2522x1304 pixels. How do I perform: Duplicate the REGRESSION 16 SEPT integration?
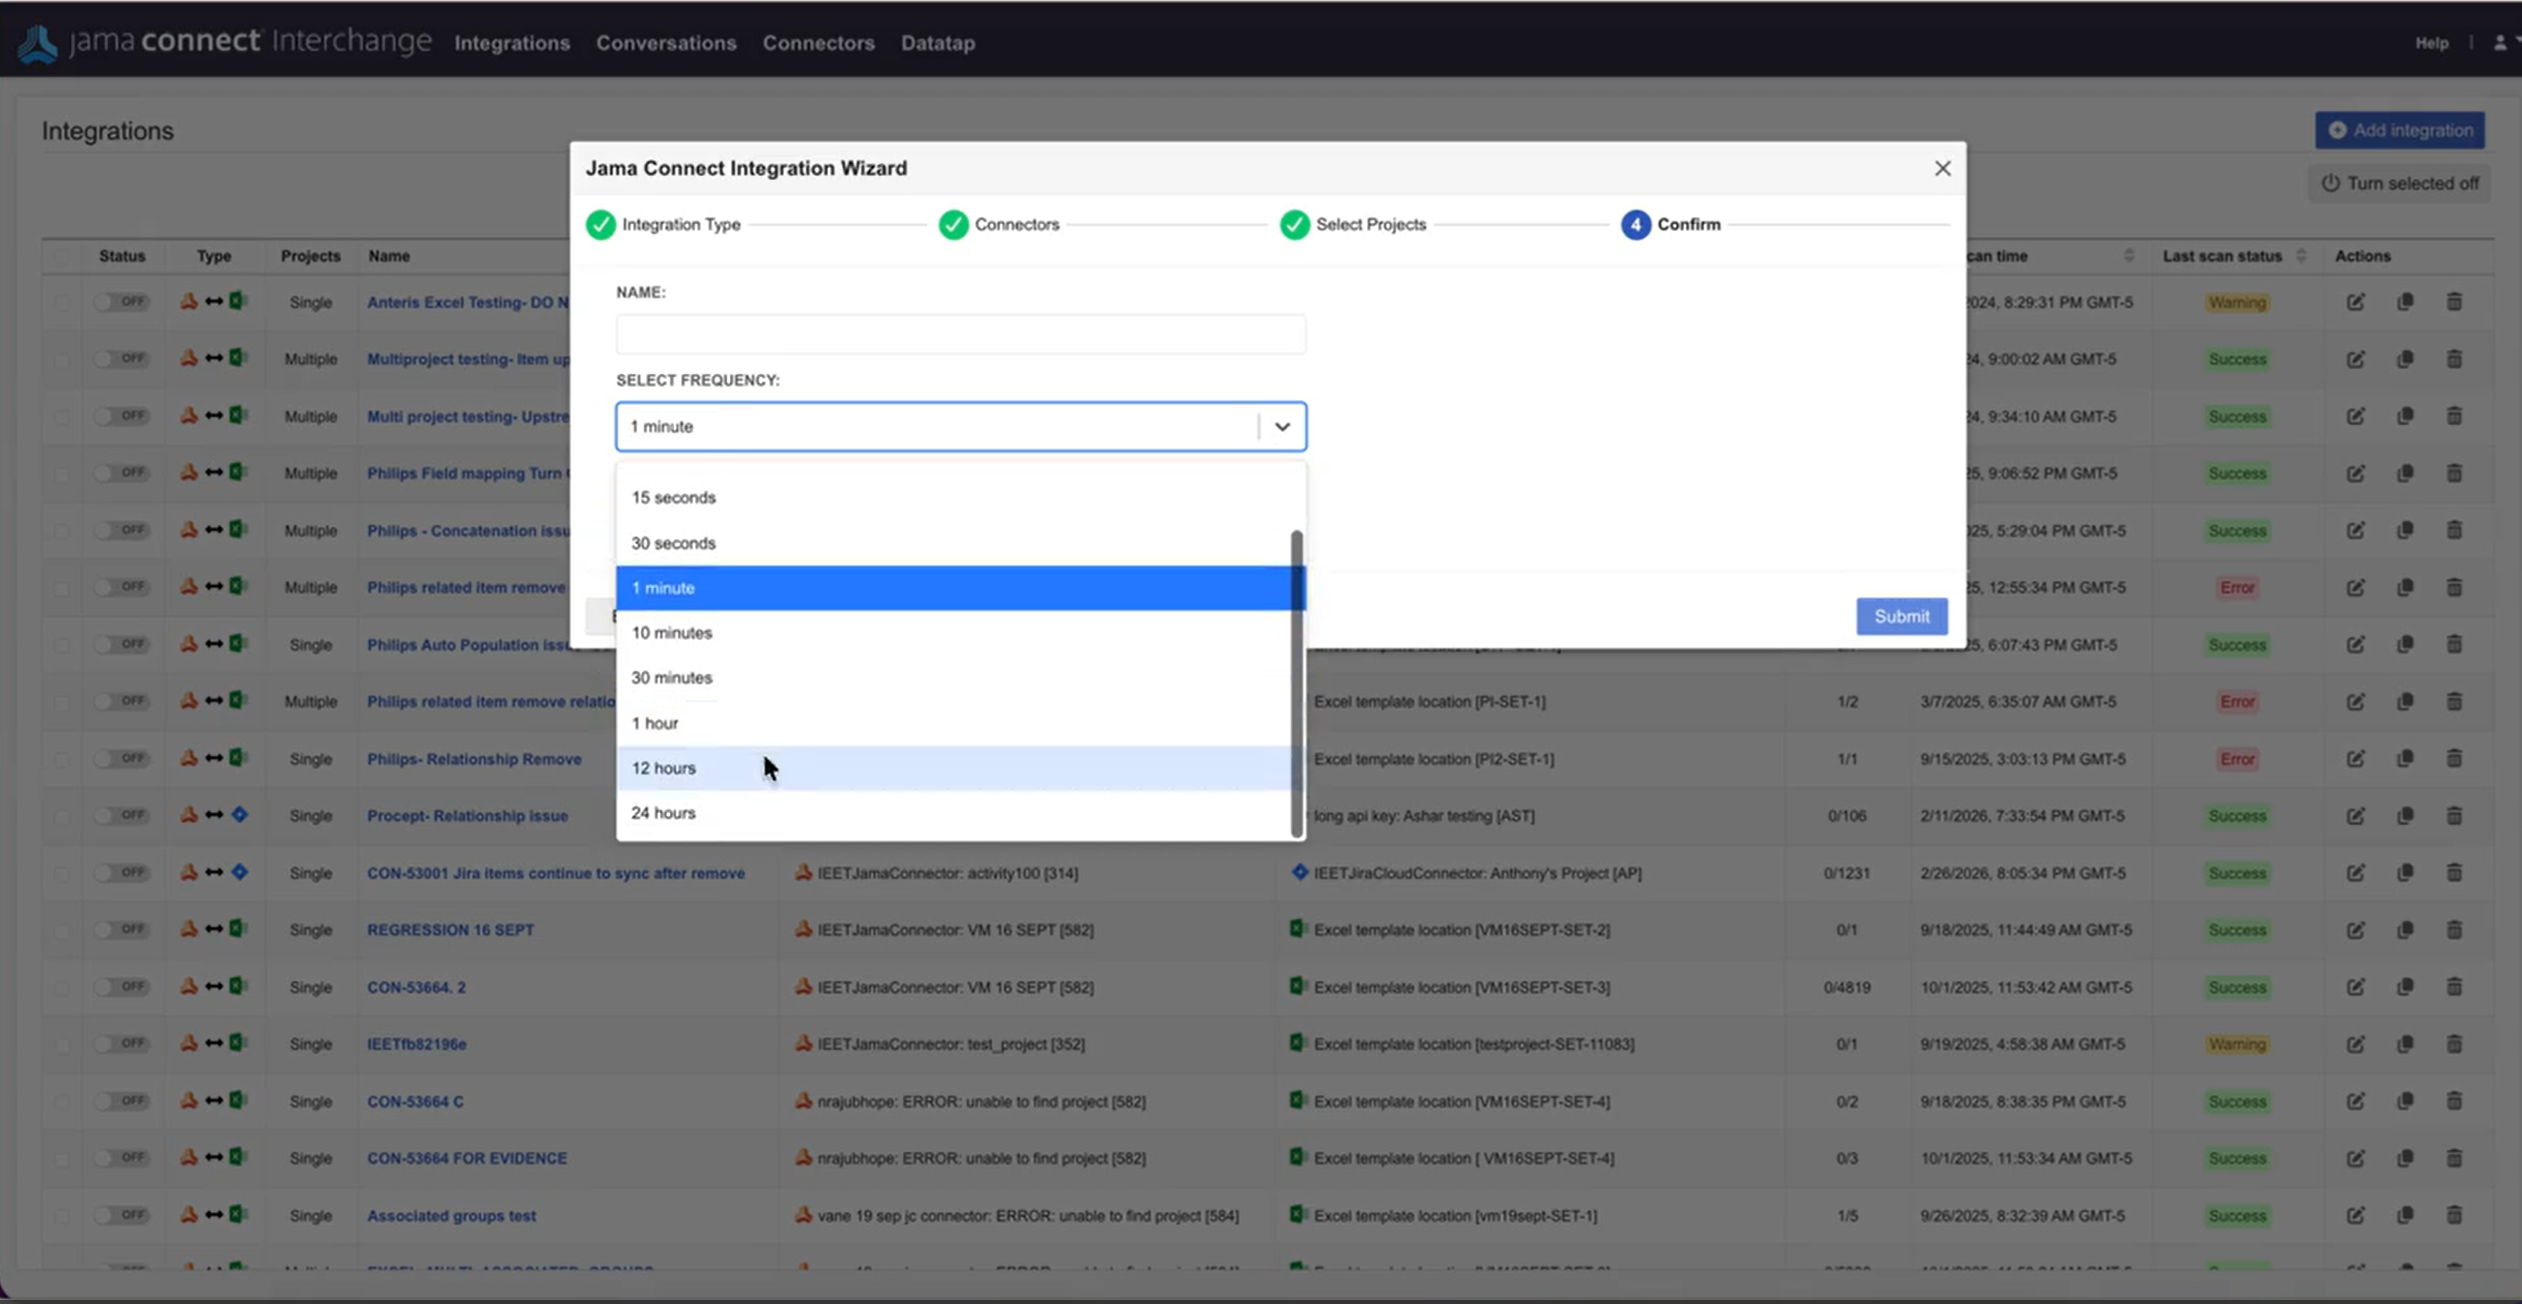click(x=2405, y=929)
